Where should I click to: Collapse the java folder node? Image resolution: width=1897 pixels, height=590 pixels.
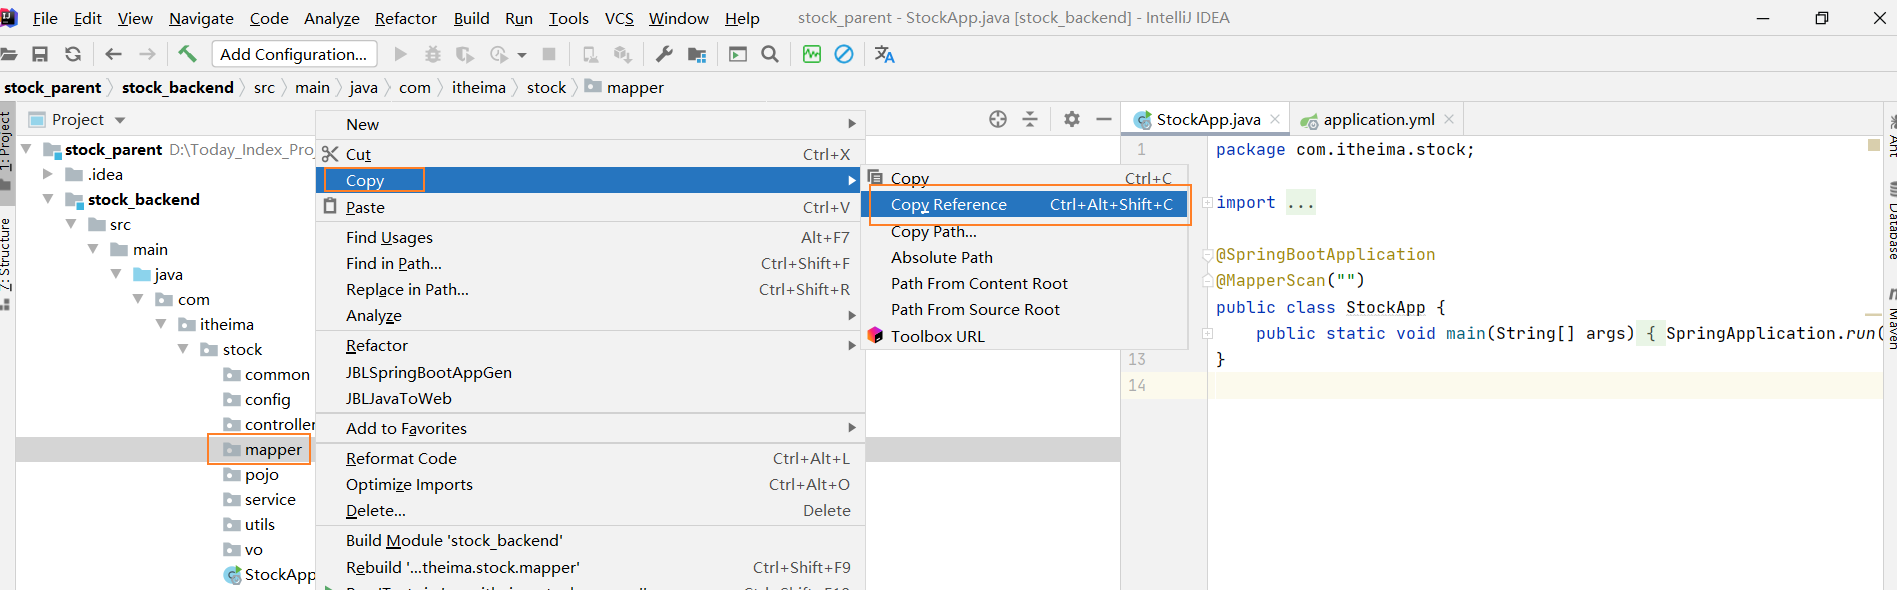(116, 274)
